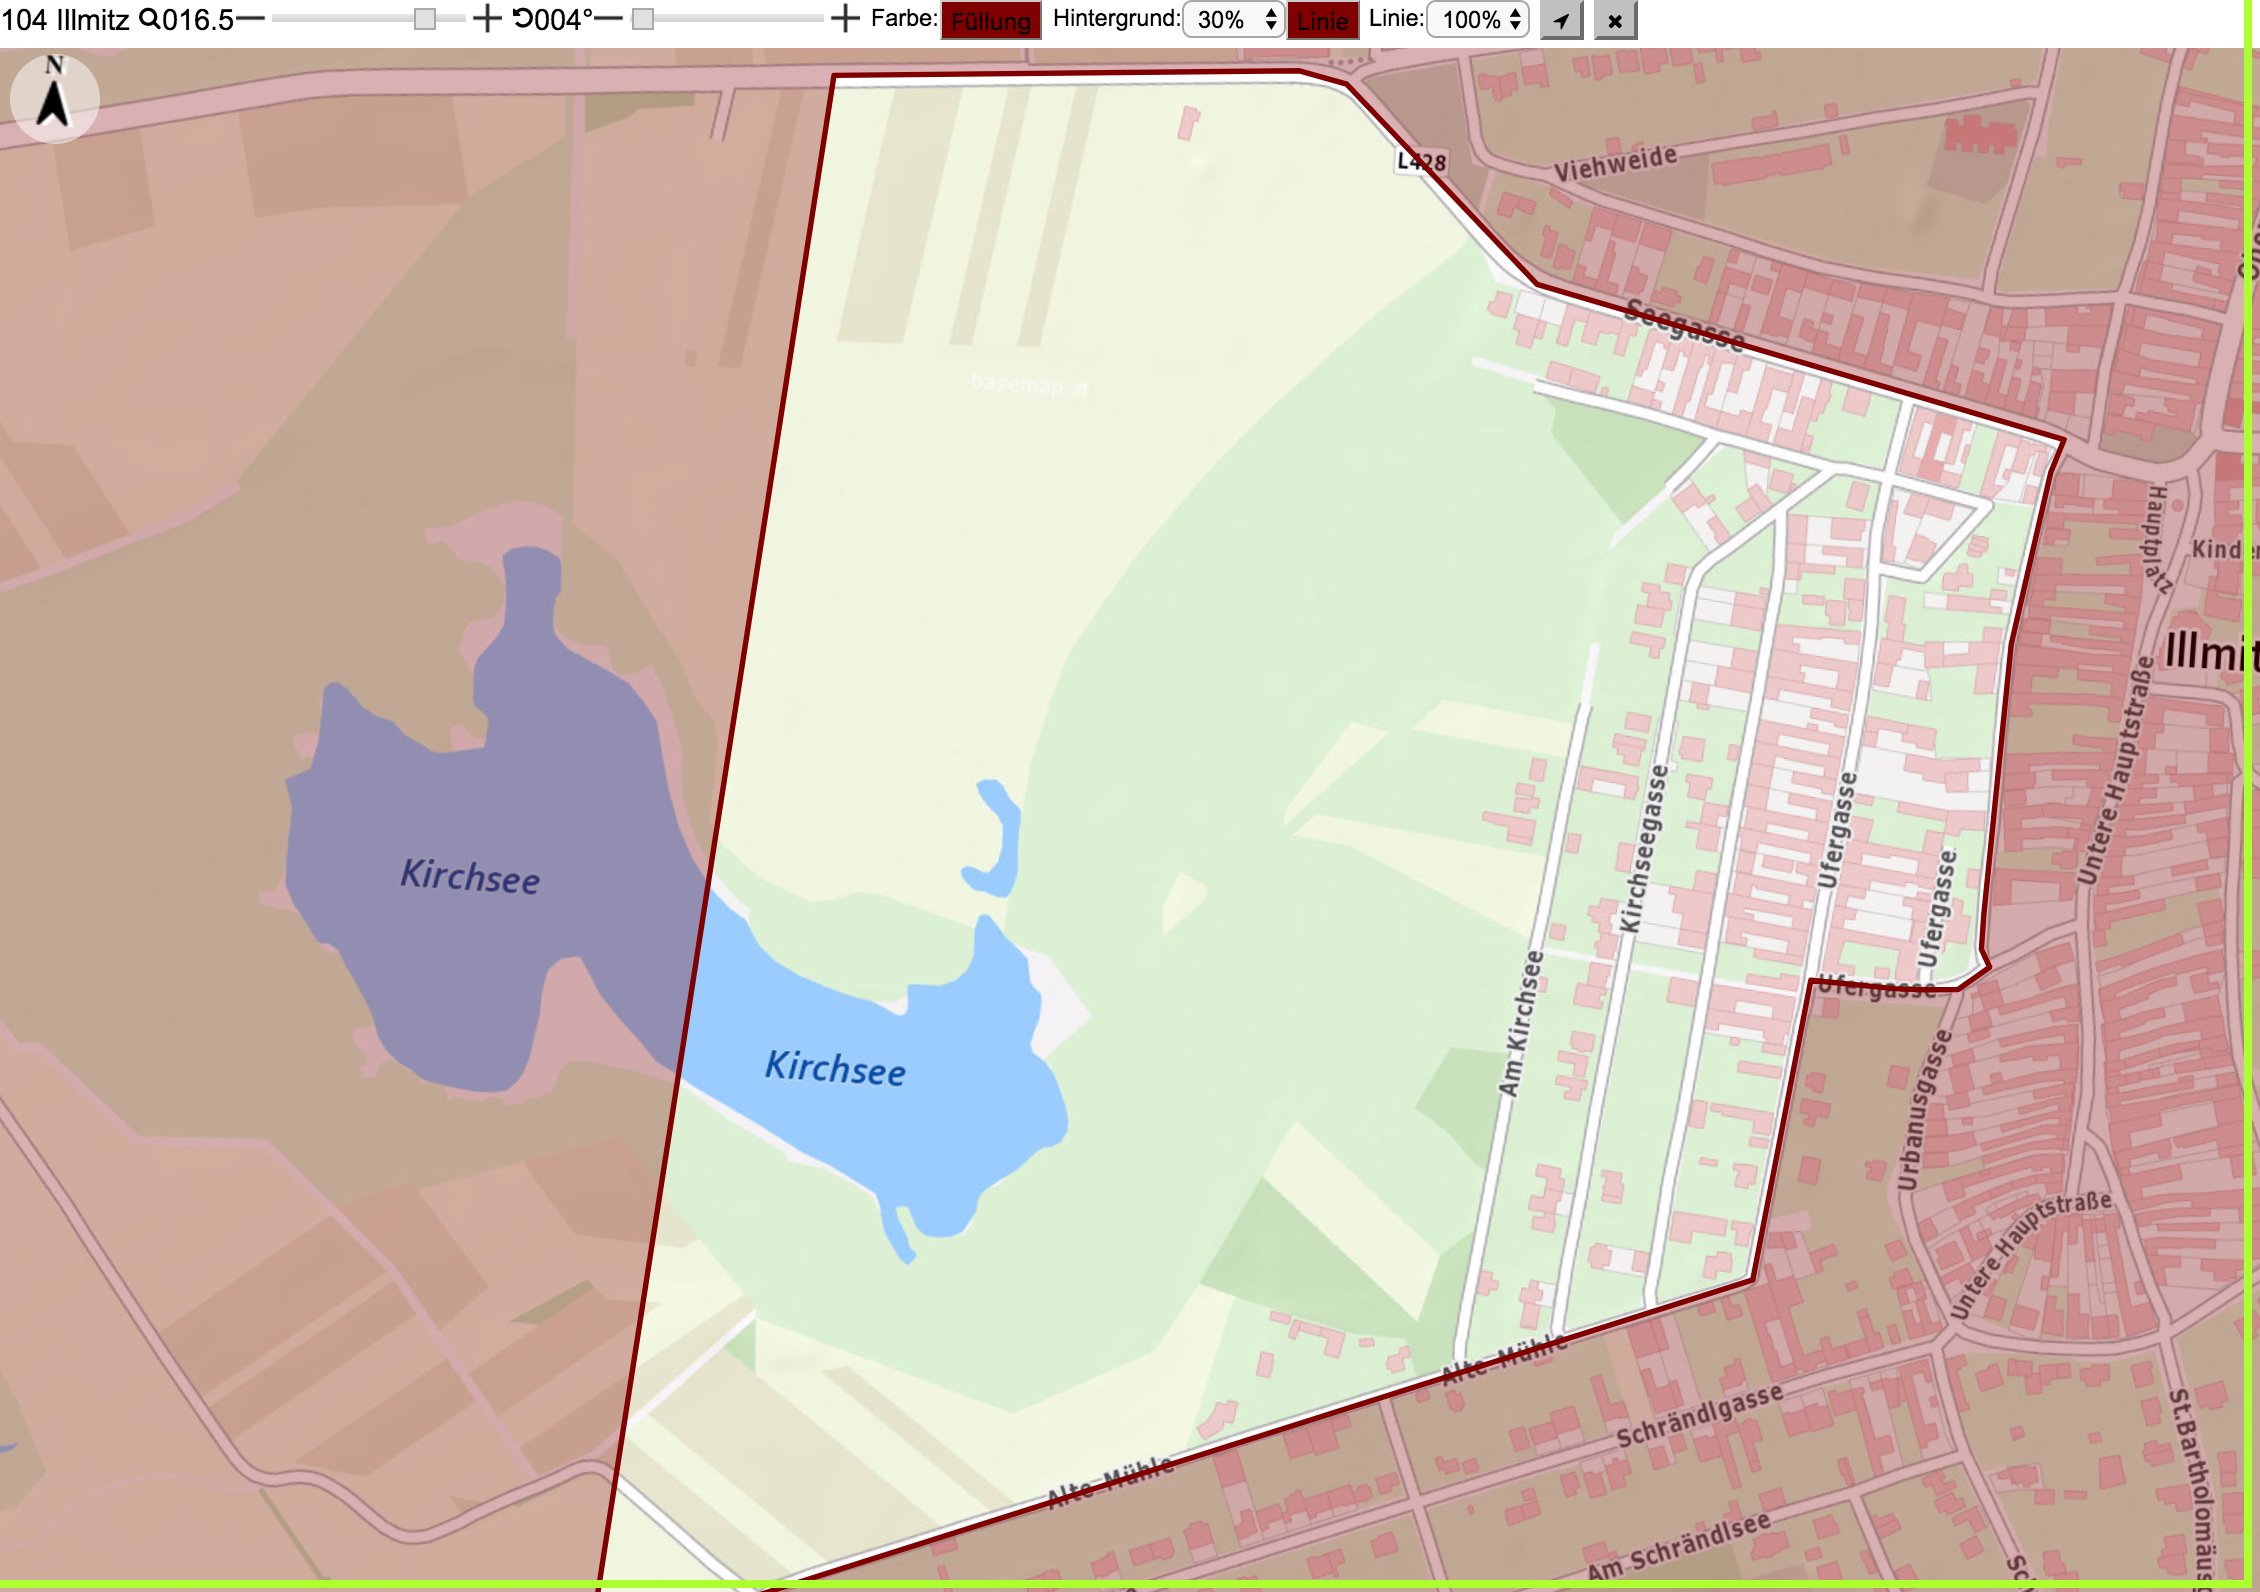Click the rotation slider handle
The width and height of the screenshot is (2260, 1592).
pyautogui.click(x=643, y=19)
